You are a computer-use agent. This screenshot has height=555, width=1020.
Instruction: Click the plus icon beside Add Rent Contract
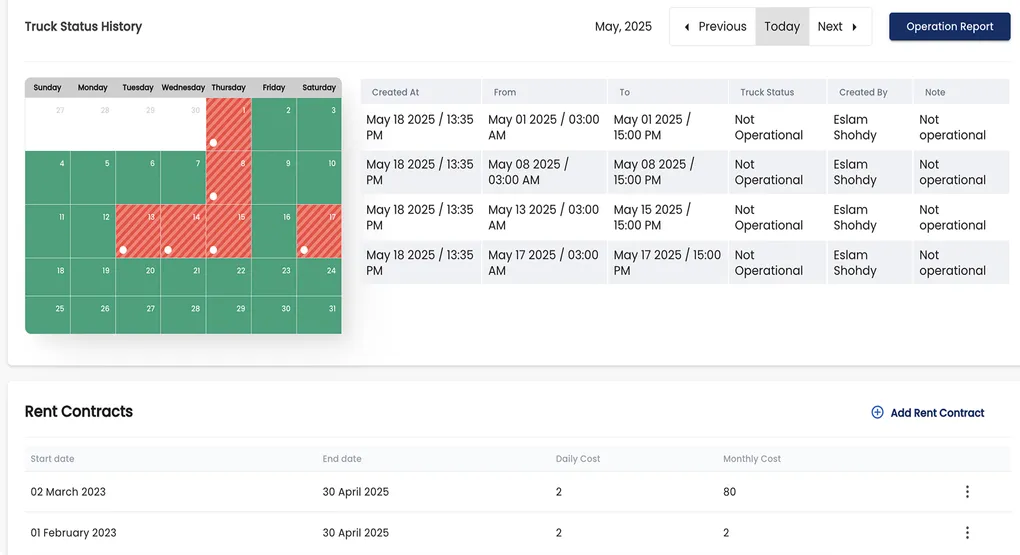click(877, 412)
